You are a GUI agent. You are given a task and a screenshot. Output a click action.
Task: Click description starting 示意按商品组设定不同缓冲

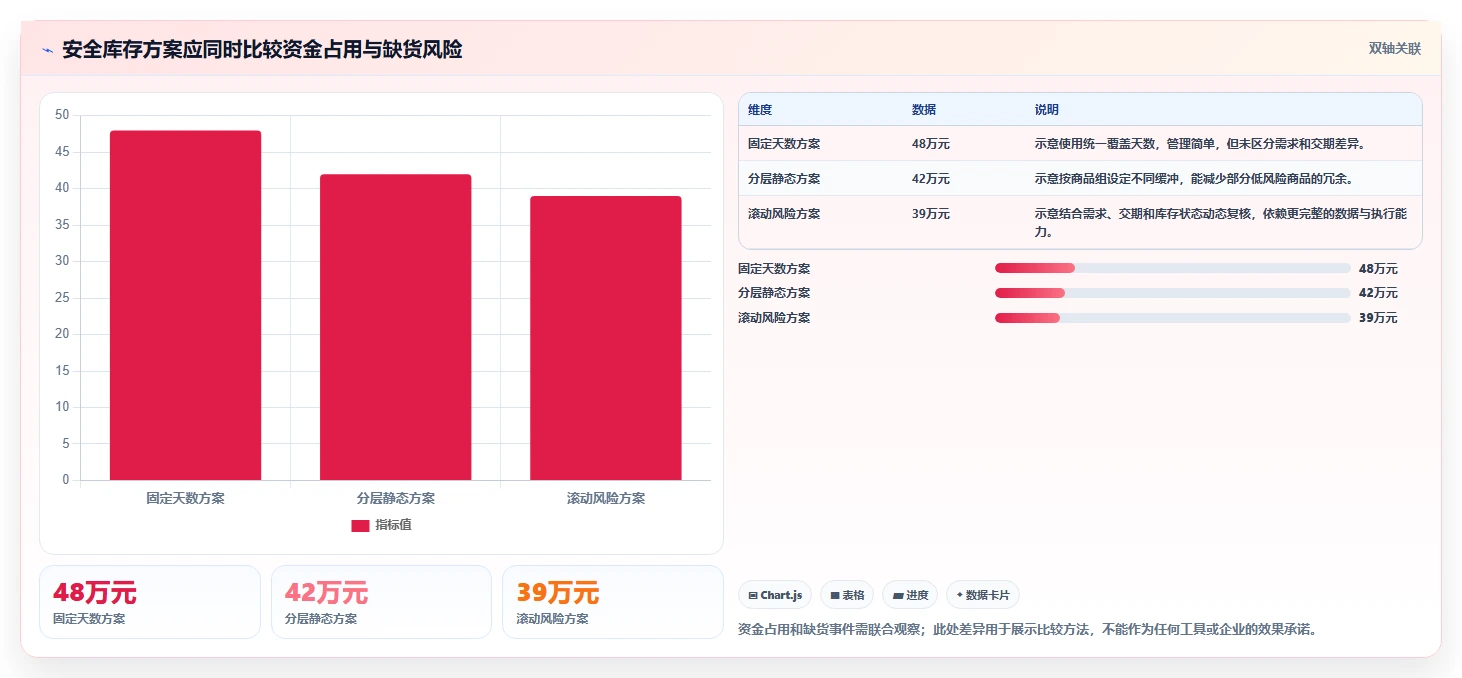1194,179
